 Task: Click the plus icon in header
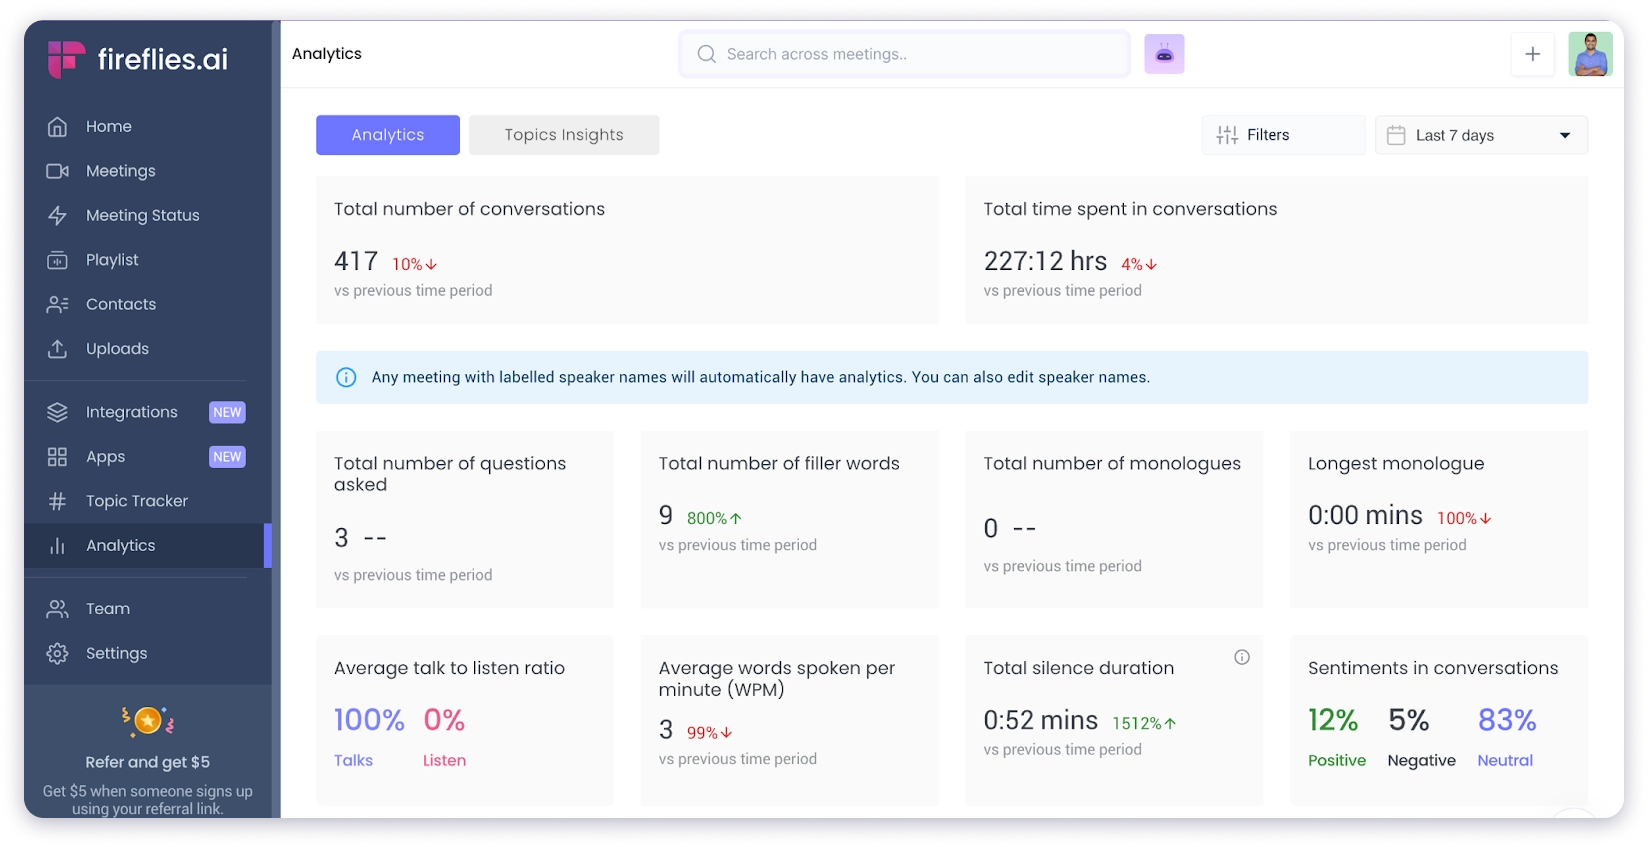pos(1532,55)
